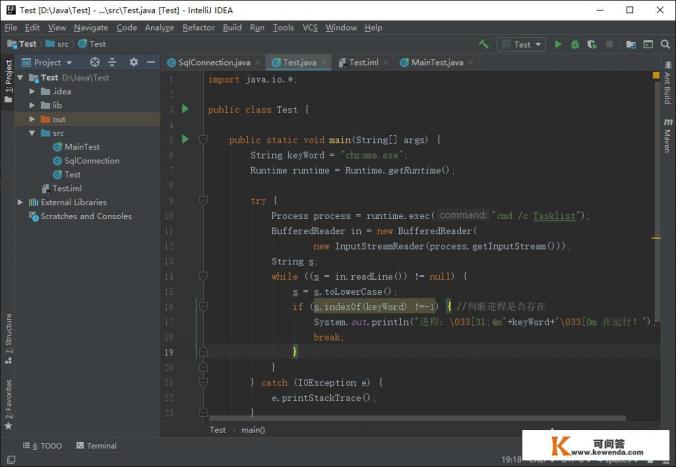The width and height of the screenshot is (676, 467).
Task: Click the locate target icon in Project panel
Action: tap(95, 62)
